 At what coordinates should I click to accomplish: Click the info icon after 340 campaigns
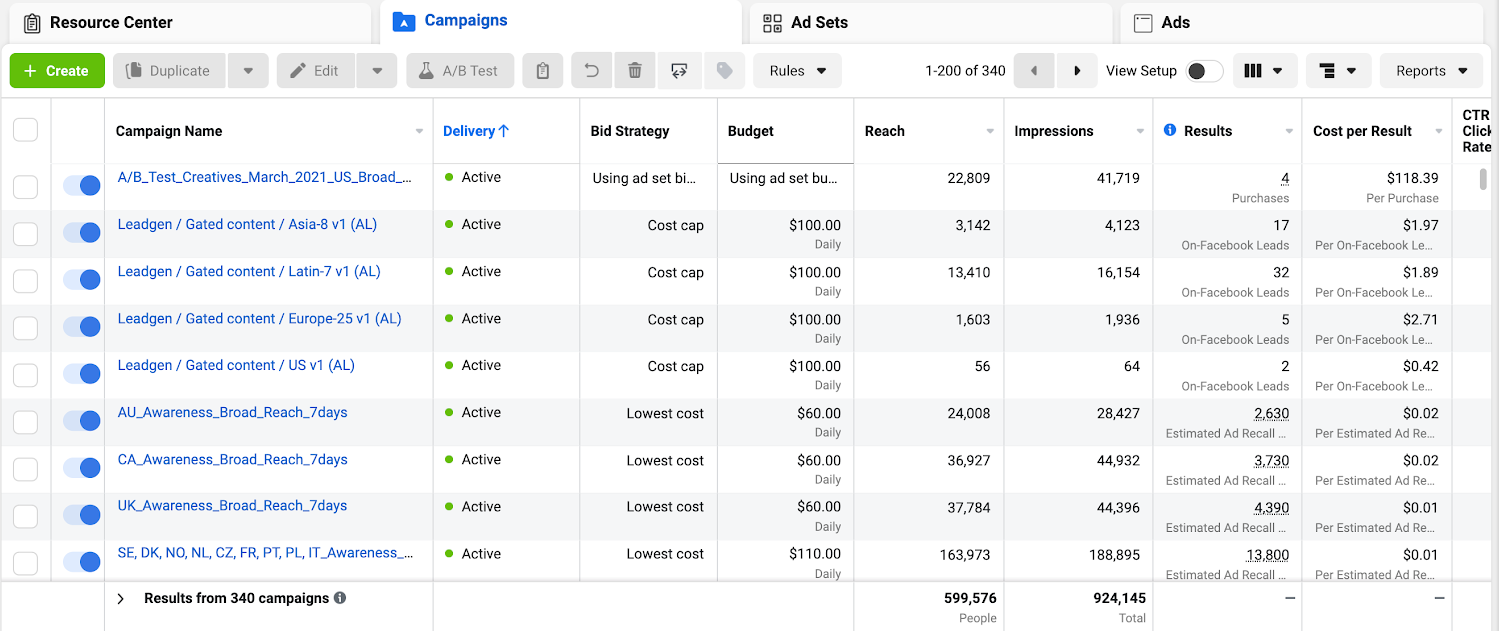340,598
